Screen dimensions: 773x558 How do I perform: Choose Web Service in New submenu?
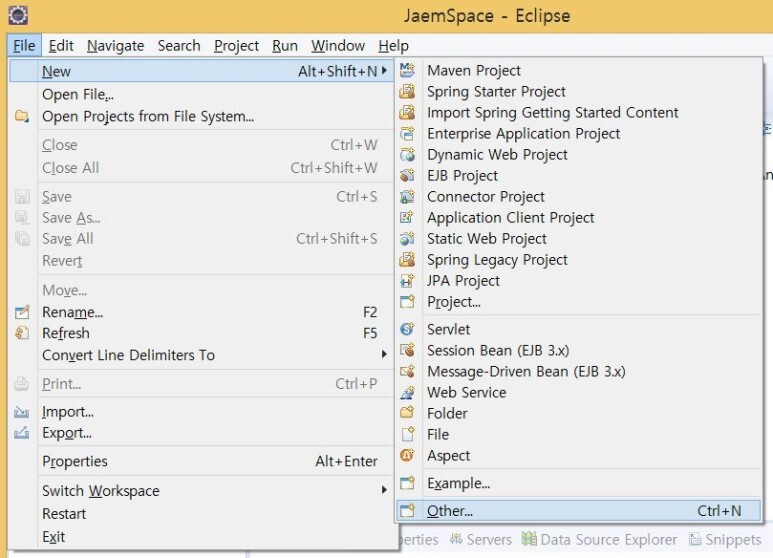(x=579, y=392)
